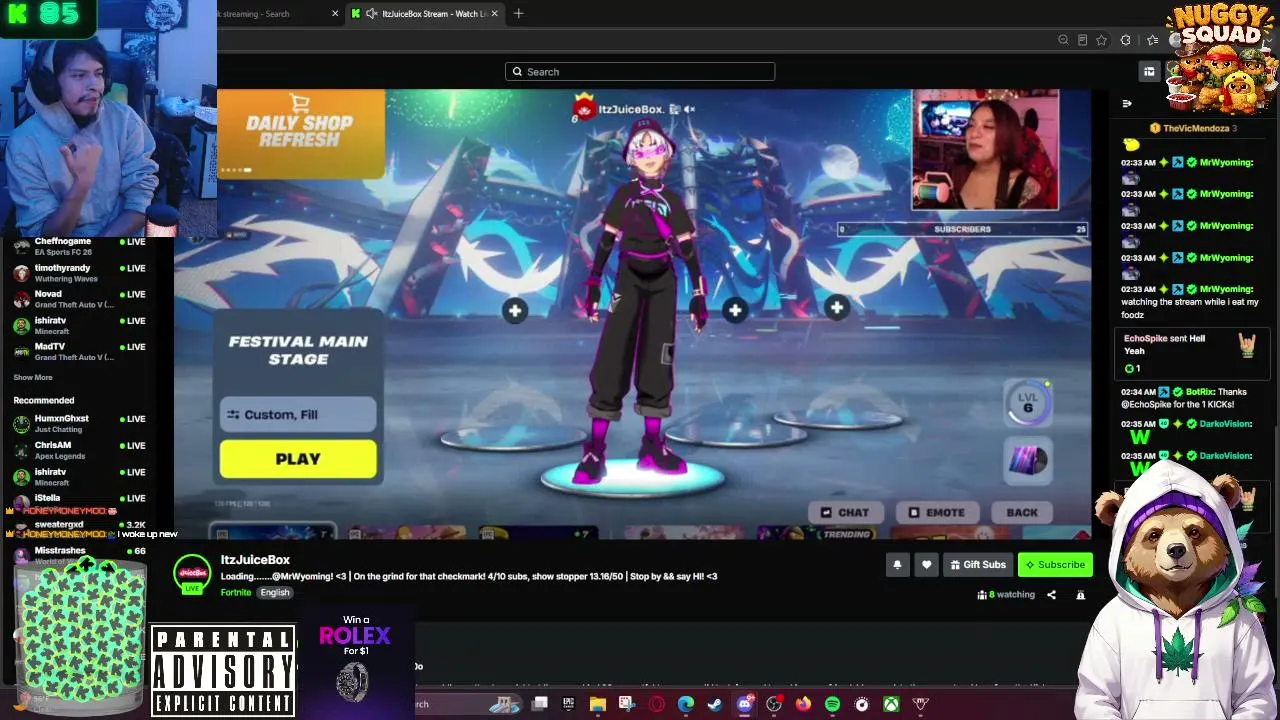Open the Daily Shop Refresh banner
1280x720 pixels.
coord(300,133)
